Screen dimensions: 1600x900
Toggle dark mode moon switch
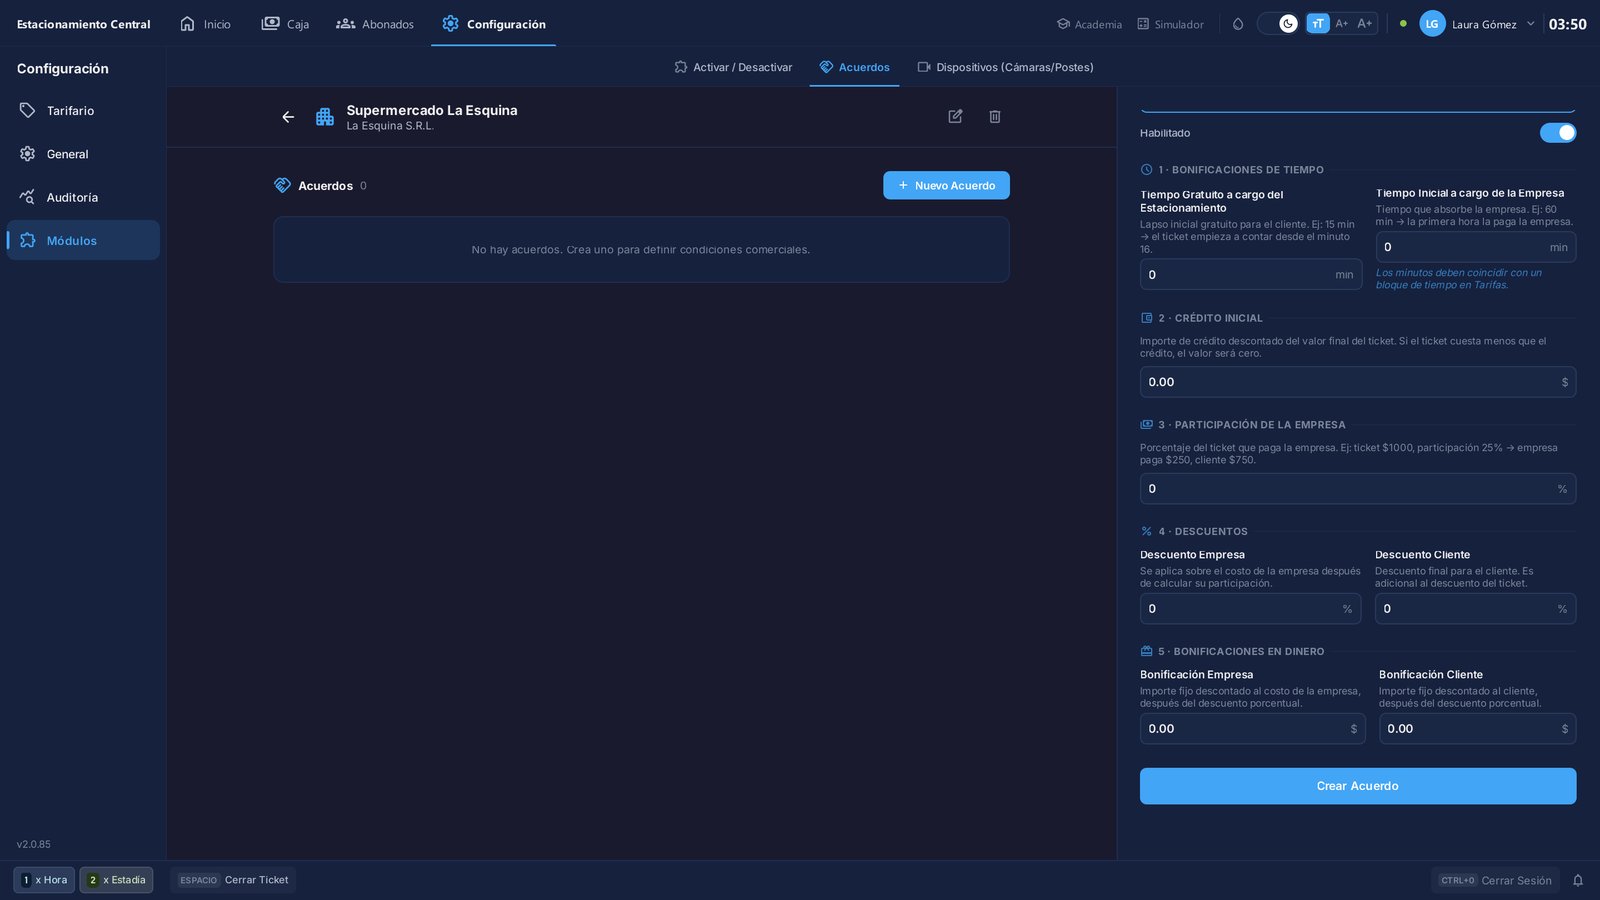1277,24
